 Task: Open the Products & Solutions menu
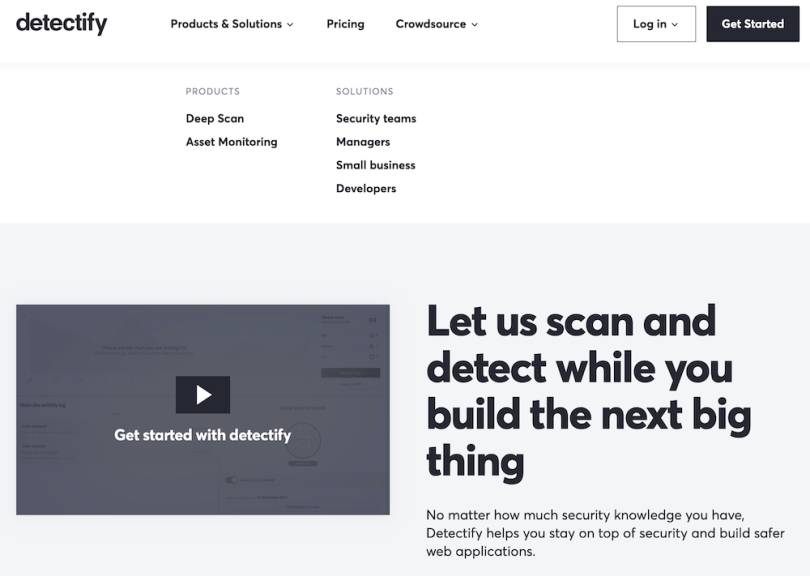tap(226, 24)
